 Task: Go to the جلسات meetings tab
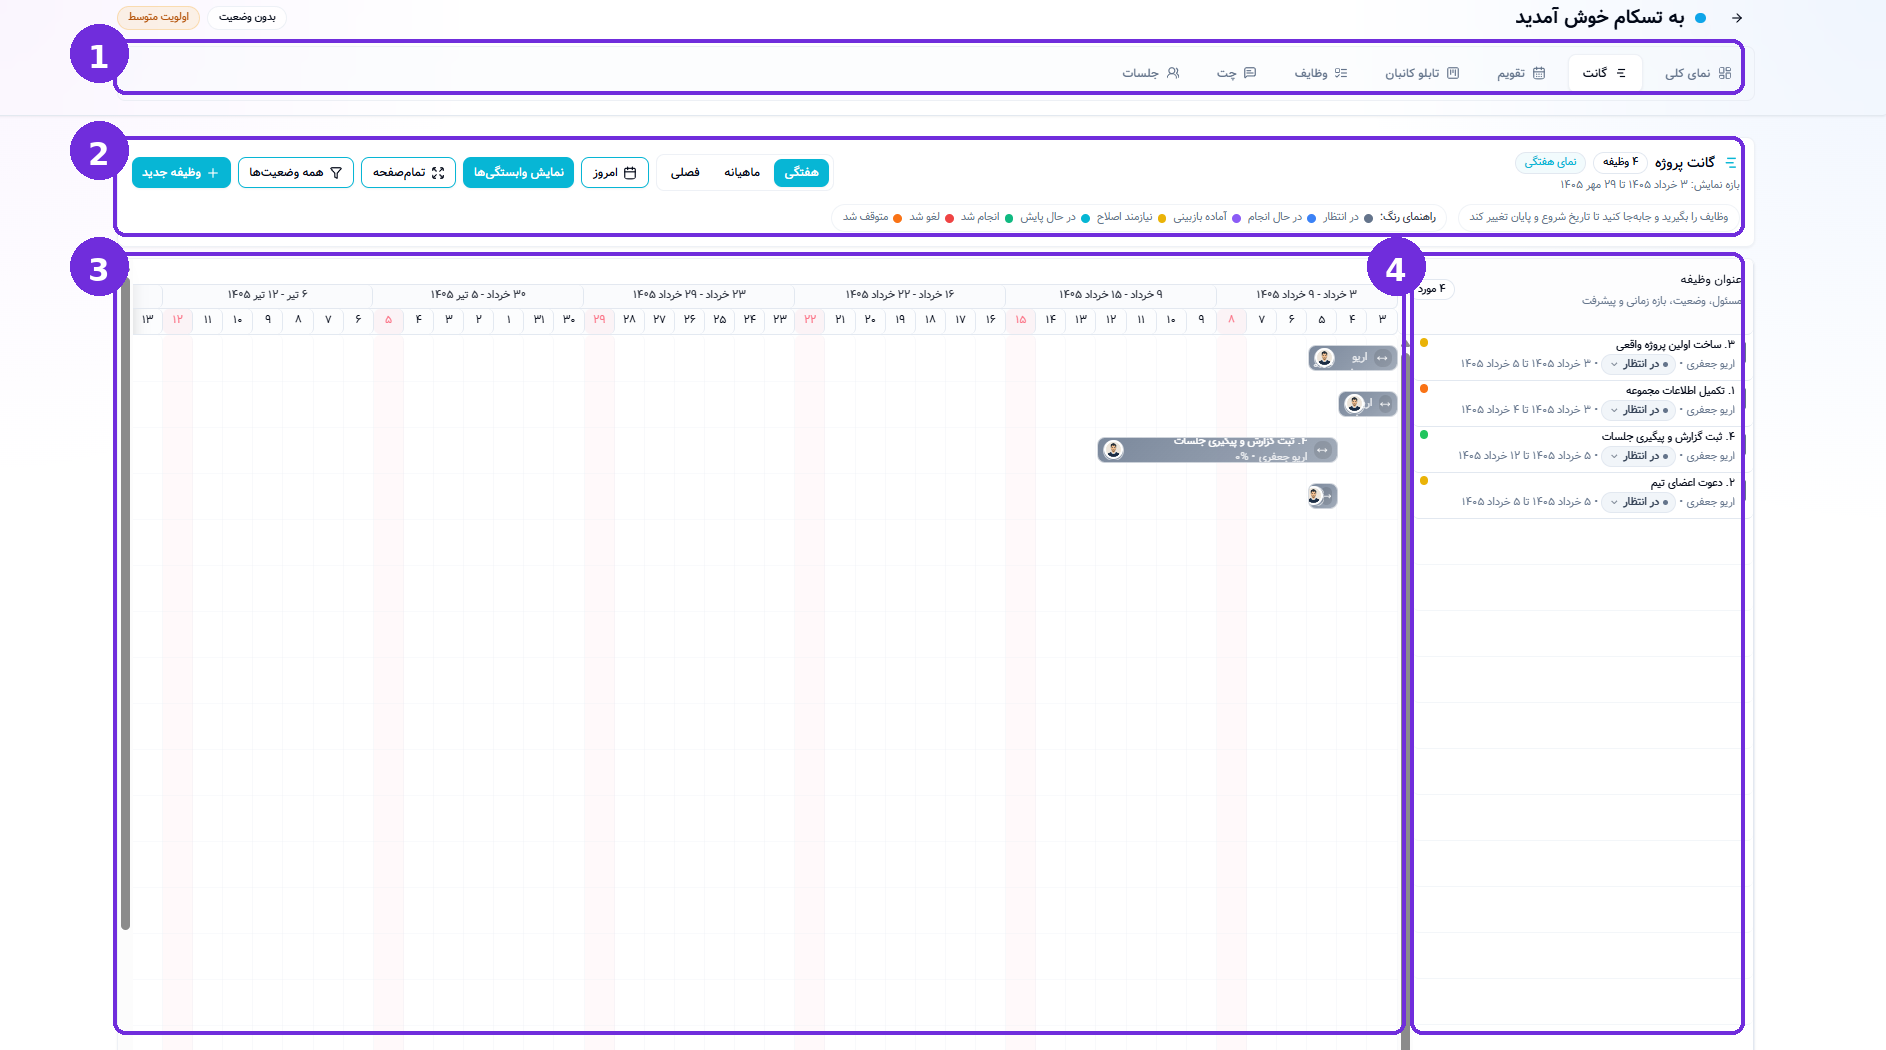[1150, 73]
